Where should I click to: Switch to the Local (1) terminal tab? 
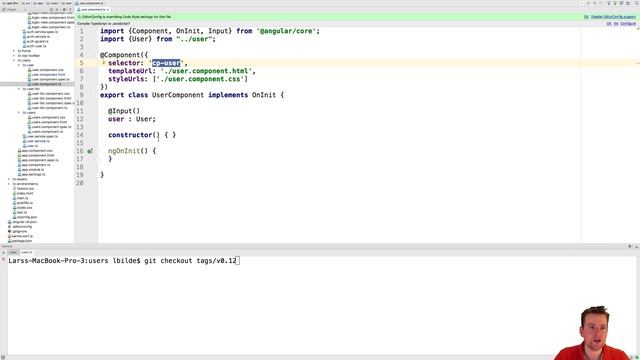[27, 253]
